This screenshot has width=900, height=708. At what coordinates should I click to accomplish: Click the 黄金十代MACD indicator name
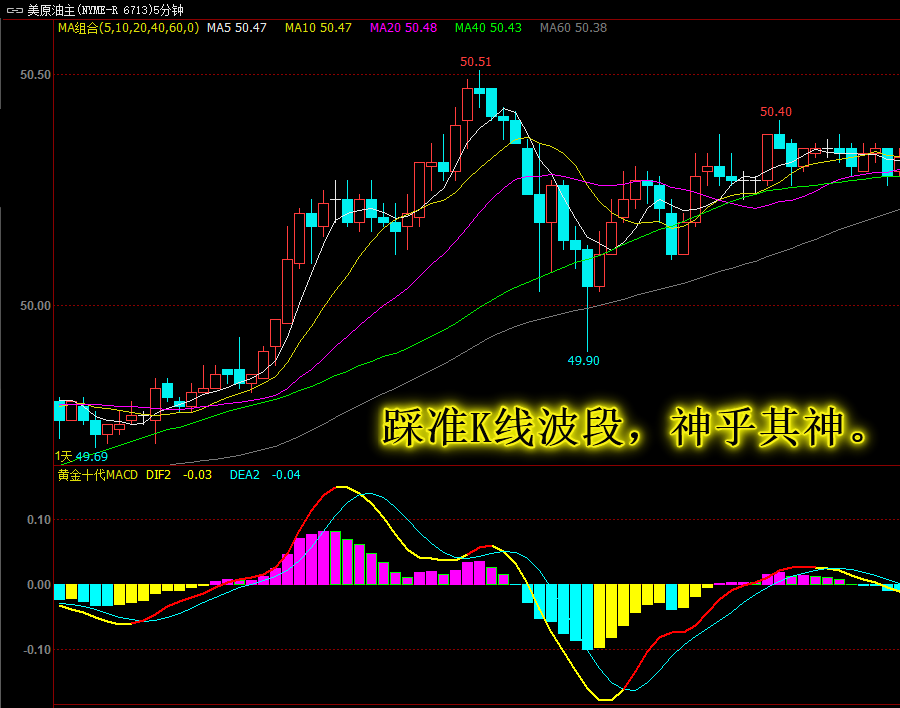click(98, 475)
